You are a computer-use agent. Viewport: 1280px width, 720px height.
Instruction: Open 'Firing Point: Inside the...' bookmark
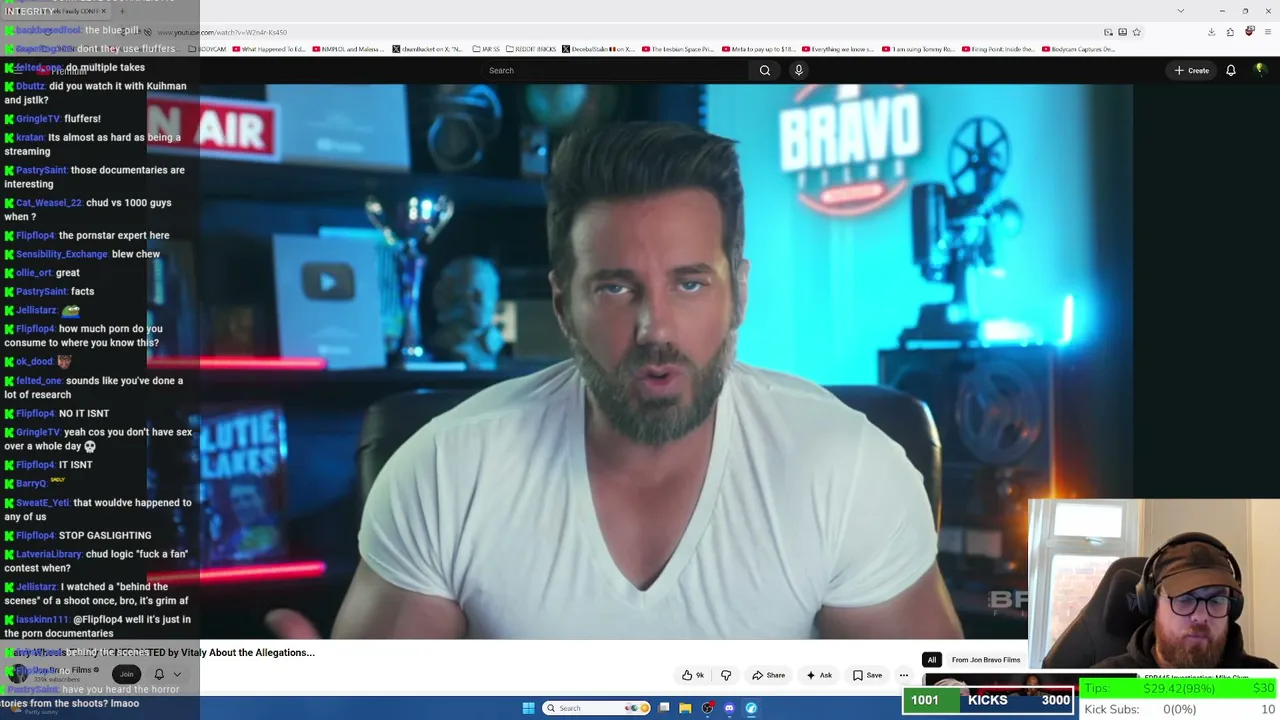(x=998, y=49)
